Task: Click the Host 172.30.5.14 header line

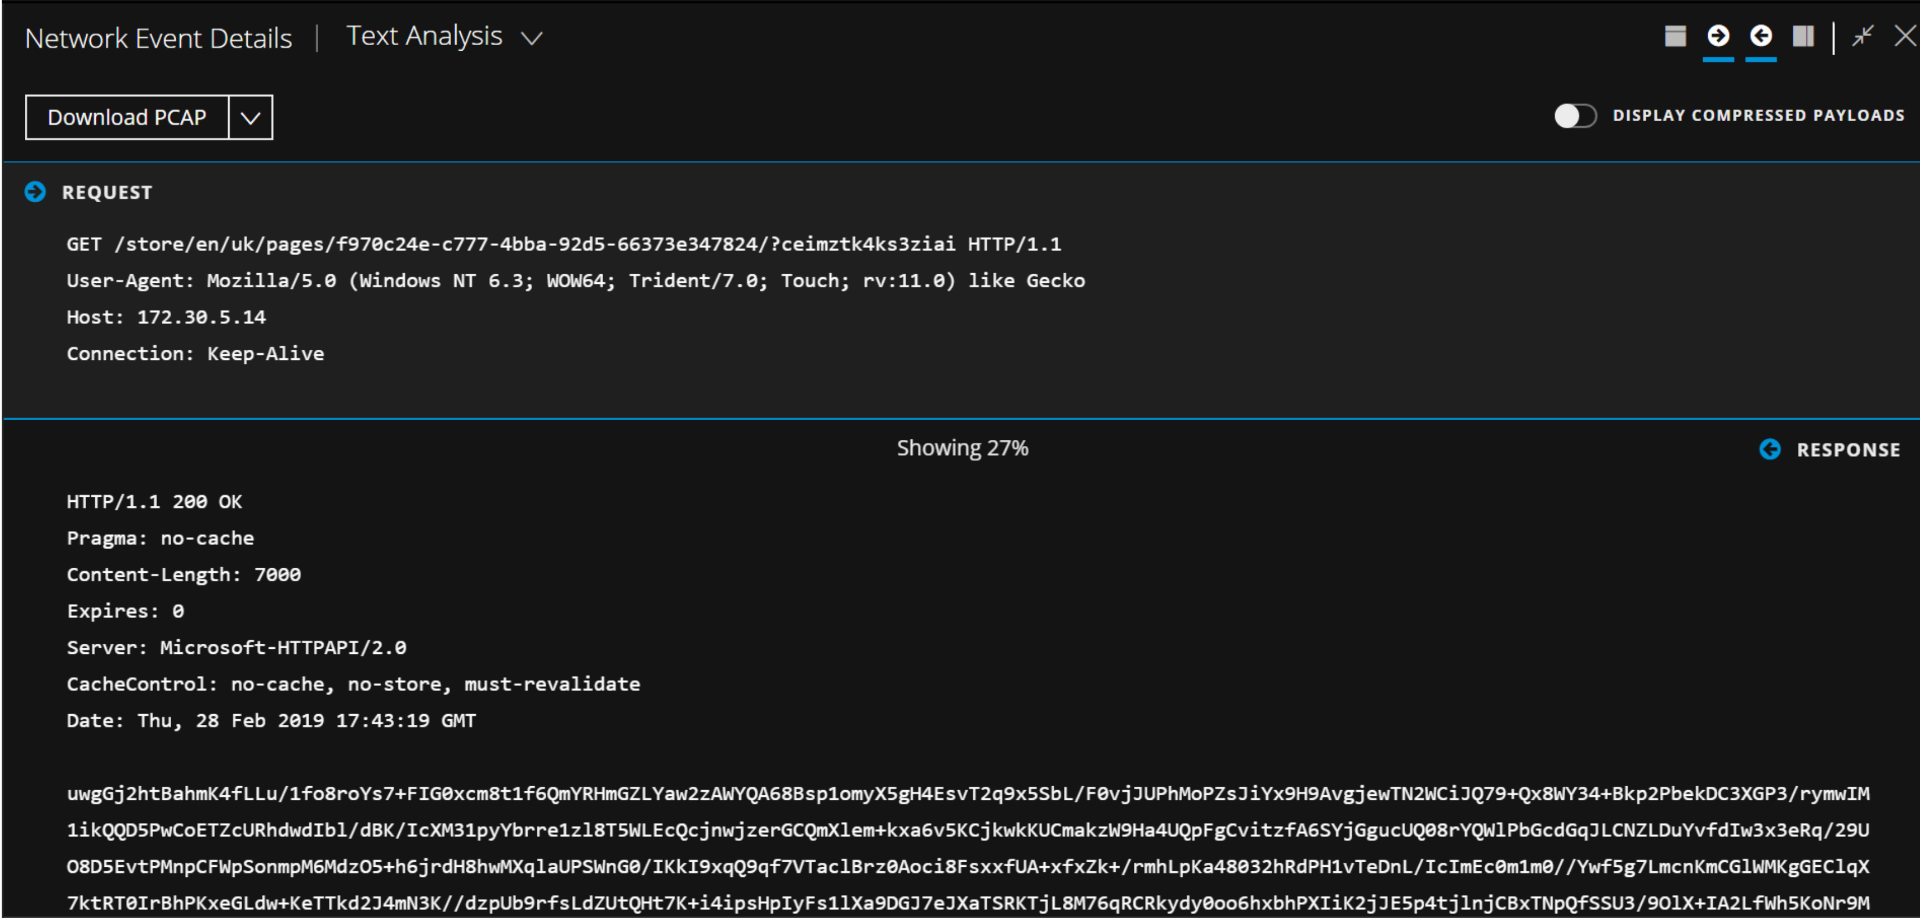Action: coord(166,317)
